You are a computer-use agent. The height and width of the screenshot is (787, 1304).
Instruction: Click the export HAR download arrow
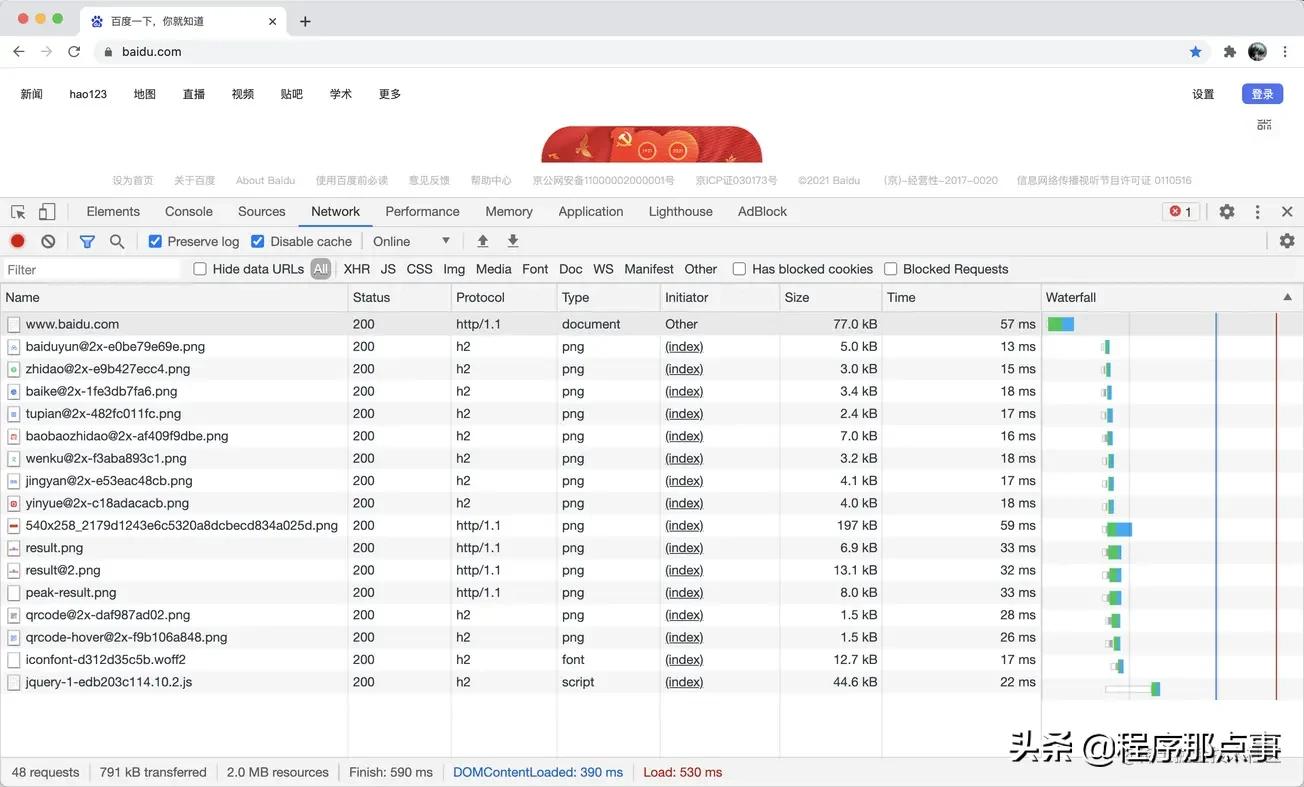pos(513,241)
